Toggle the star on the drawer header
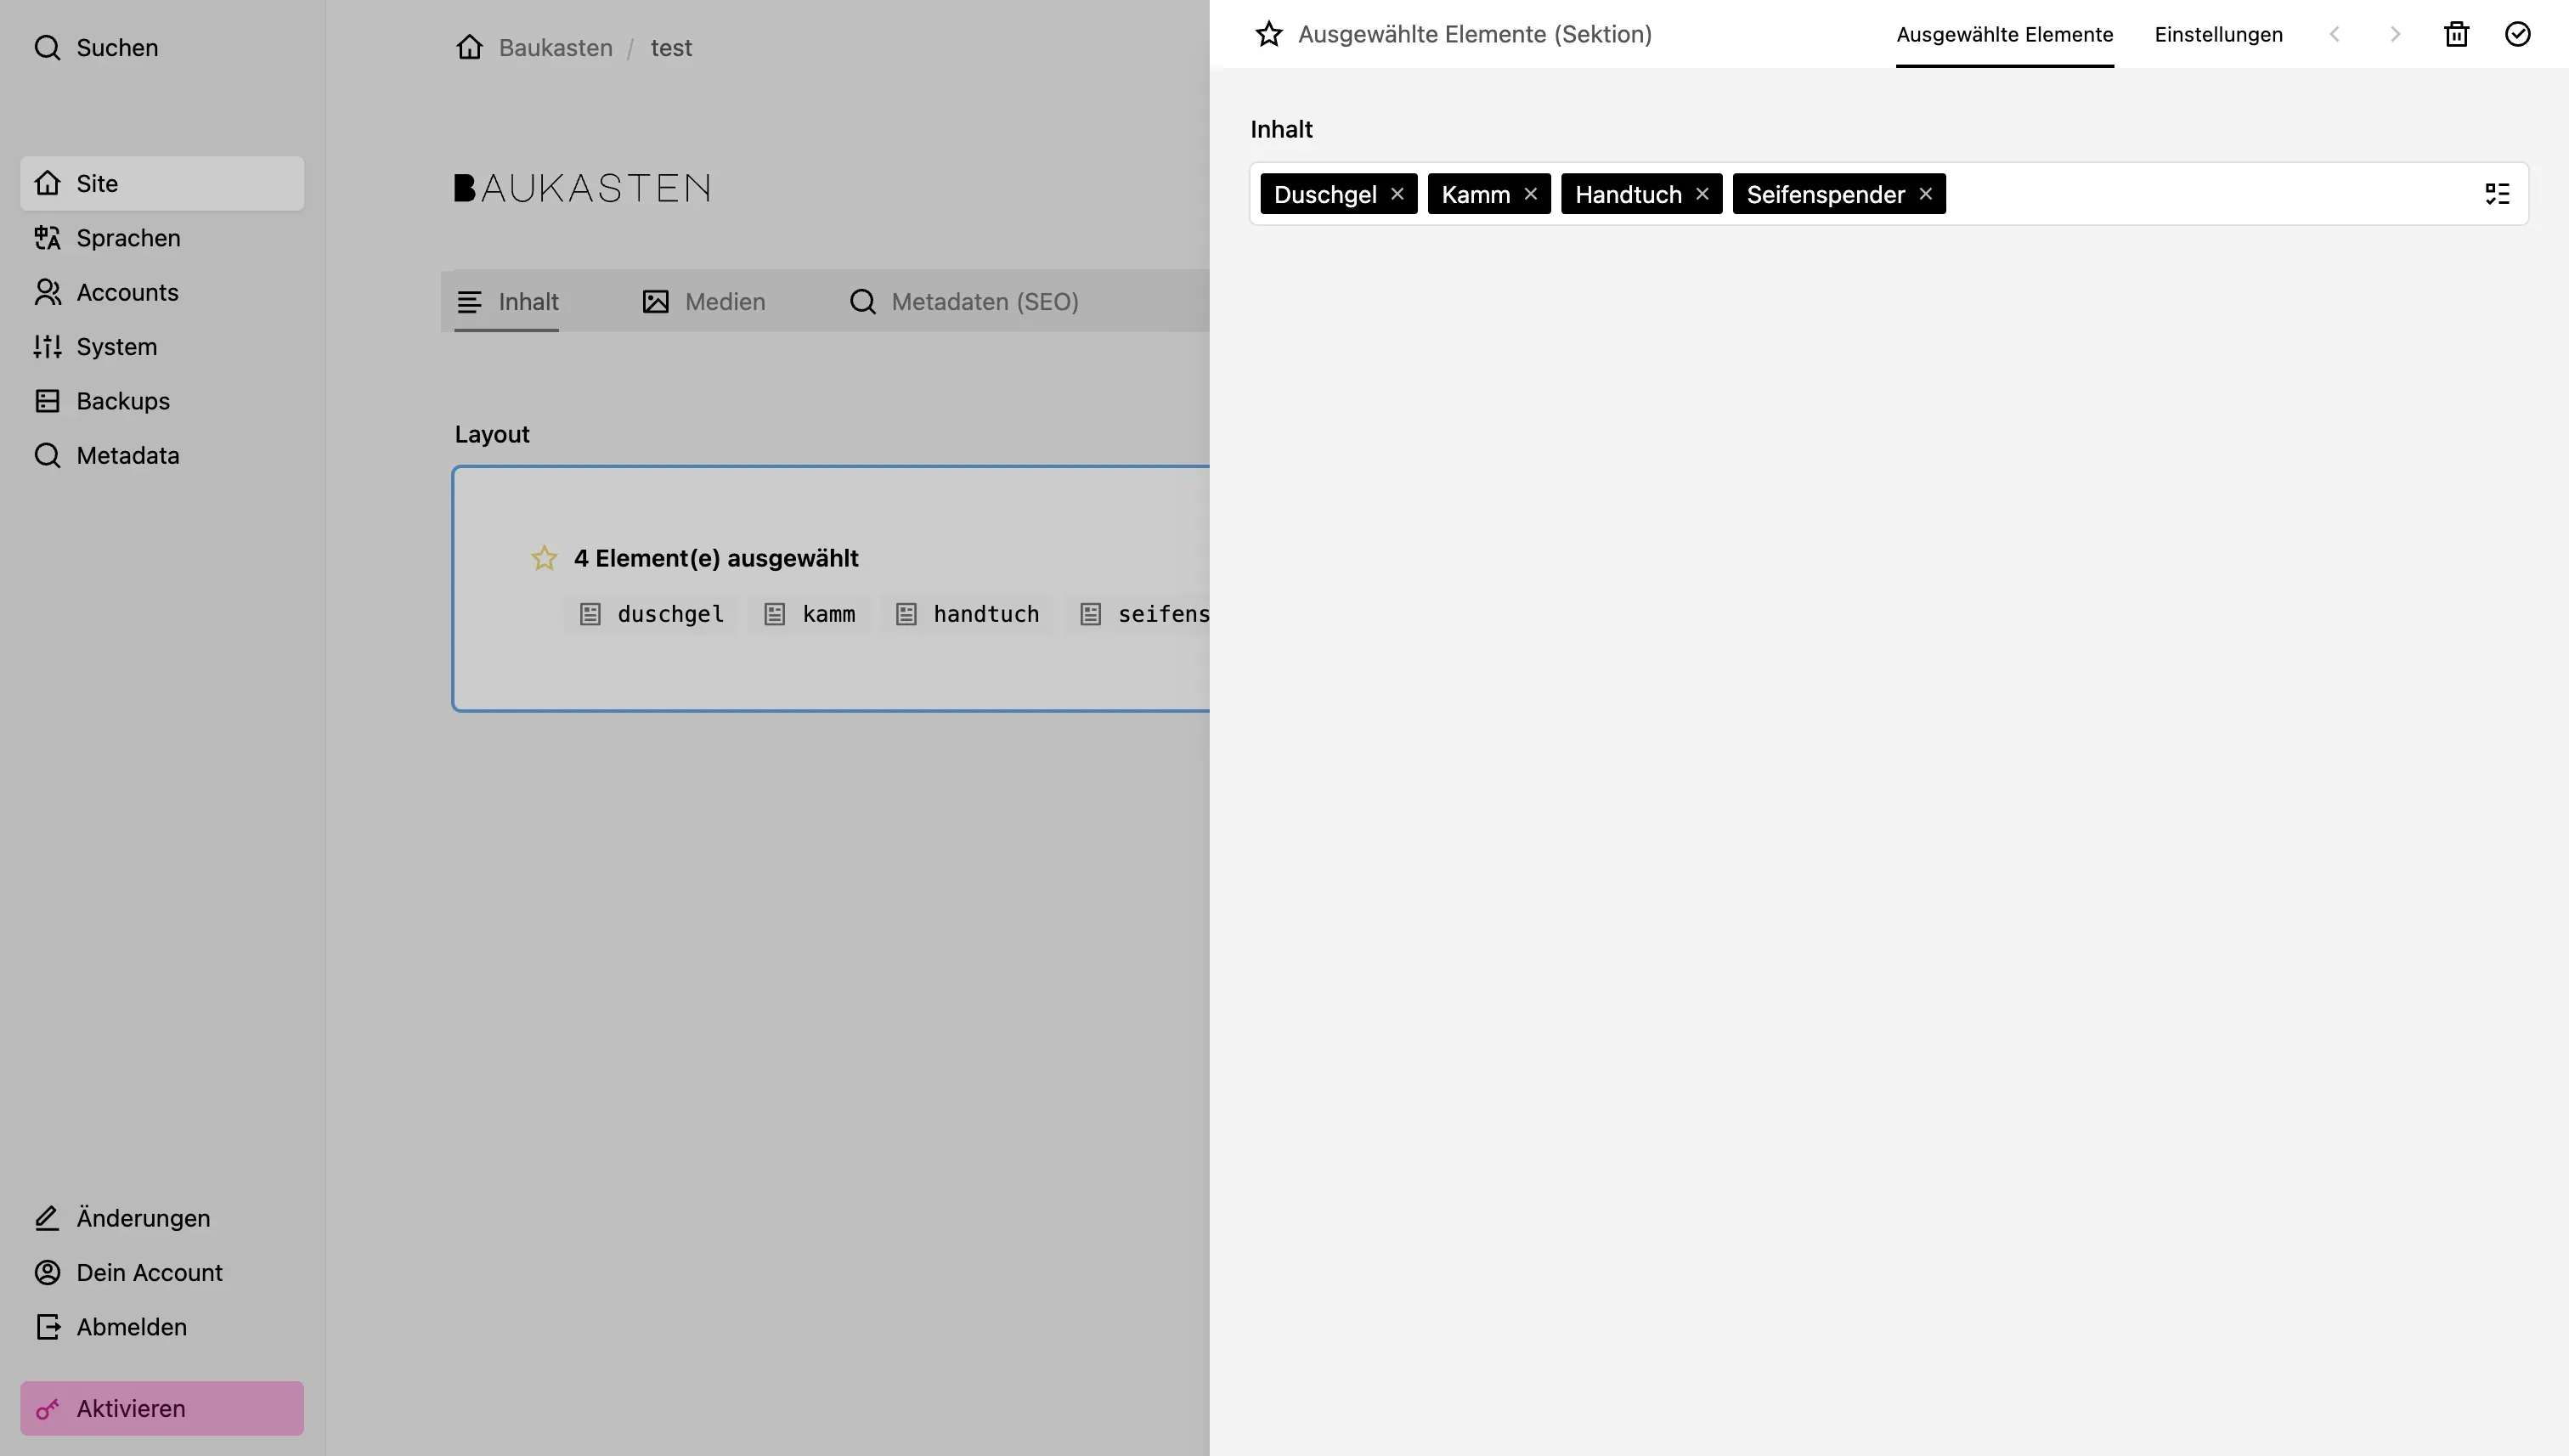Viewport: 2569px width, 1456px height. 1269,33
